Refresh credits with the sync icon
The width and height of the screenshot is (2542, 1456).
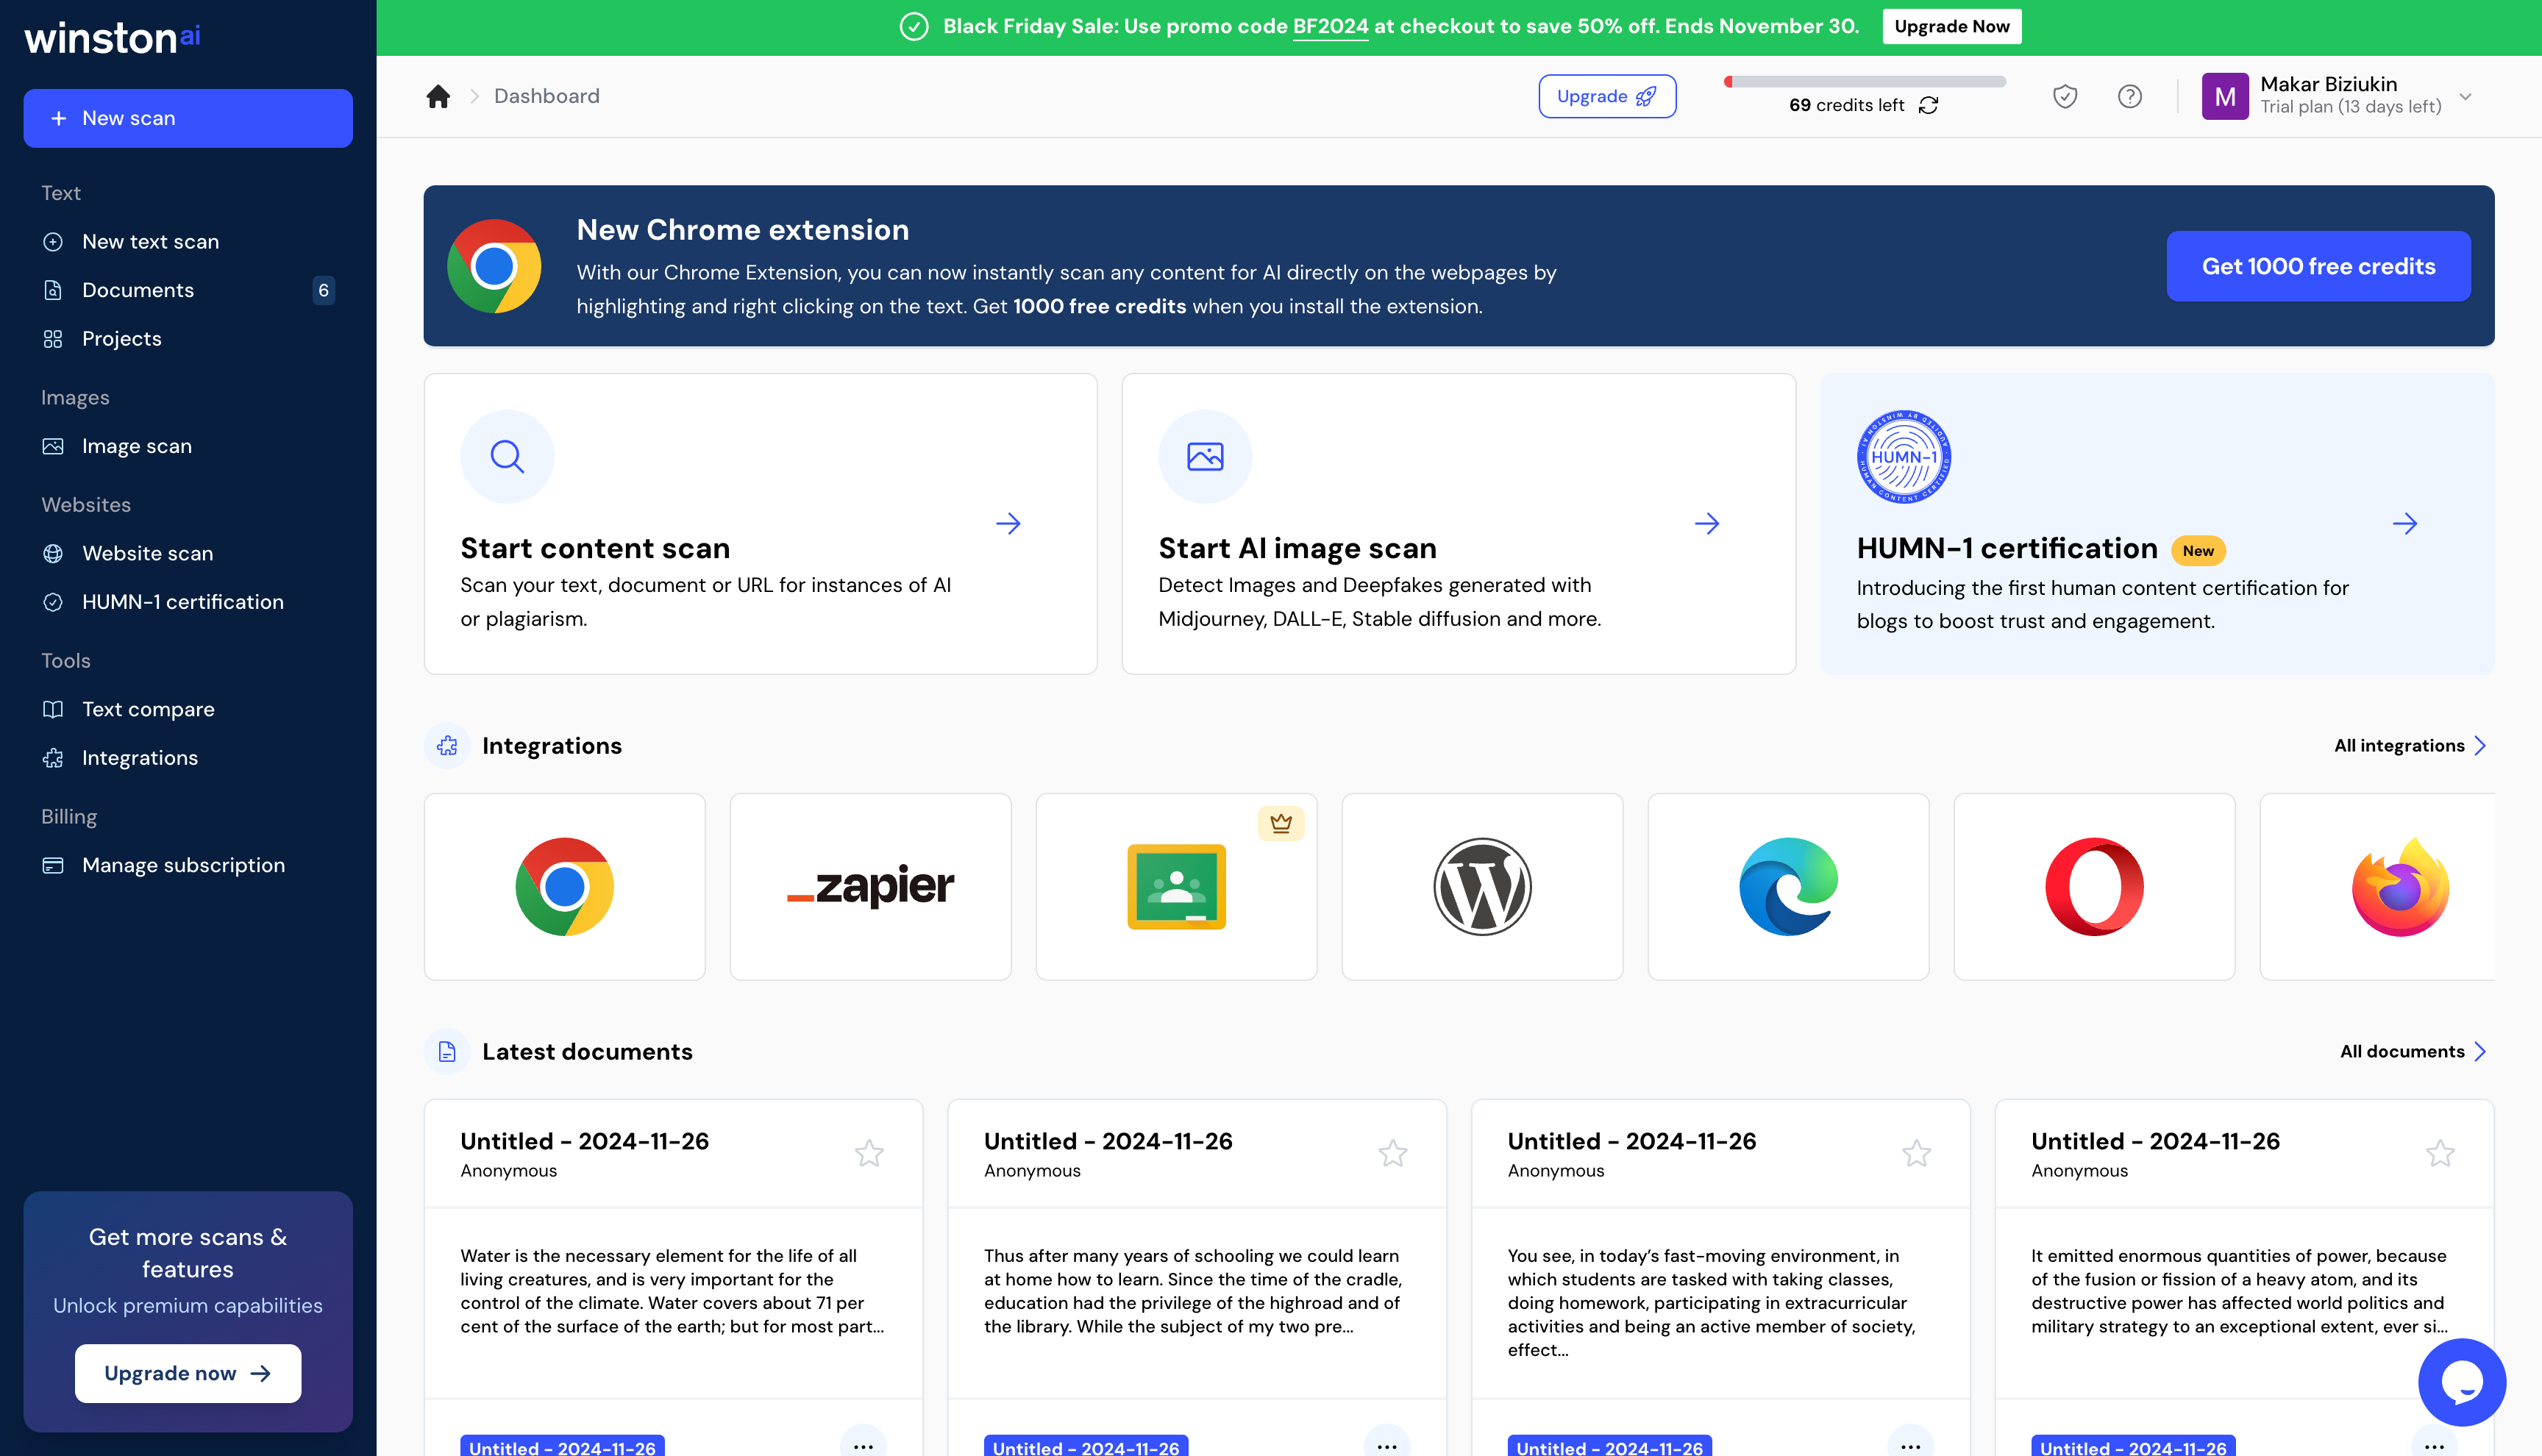[1928, 105]
